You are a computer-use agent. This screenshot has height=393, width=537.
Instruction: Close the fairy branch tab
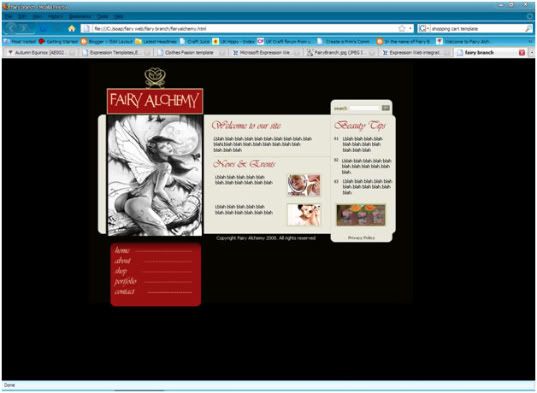[x=522, y=52]
